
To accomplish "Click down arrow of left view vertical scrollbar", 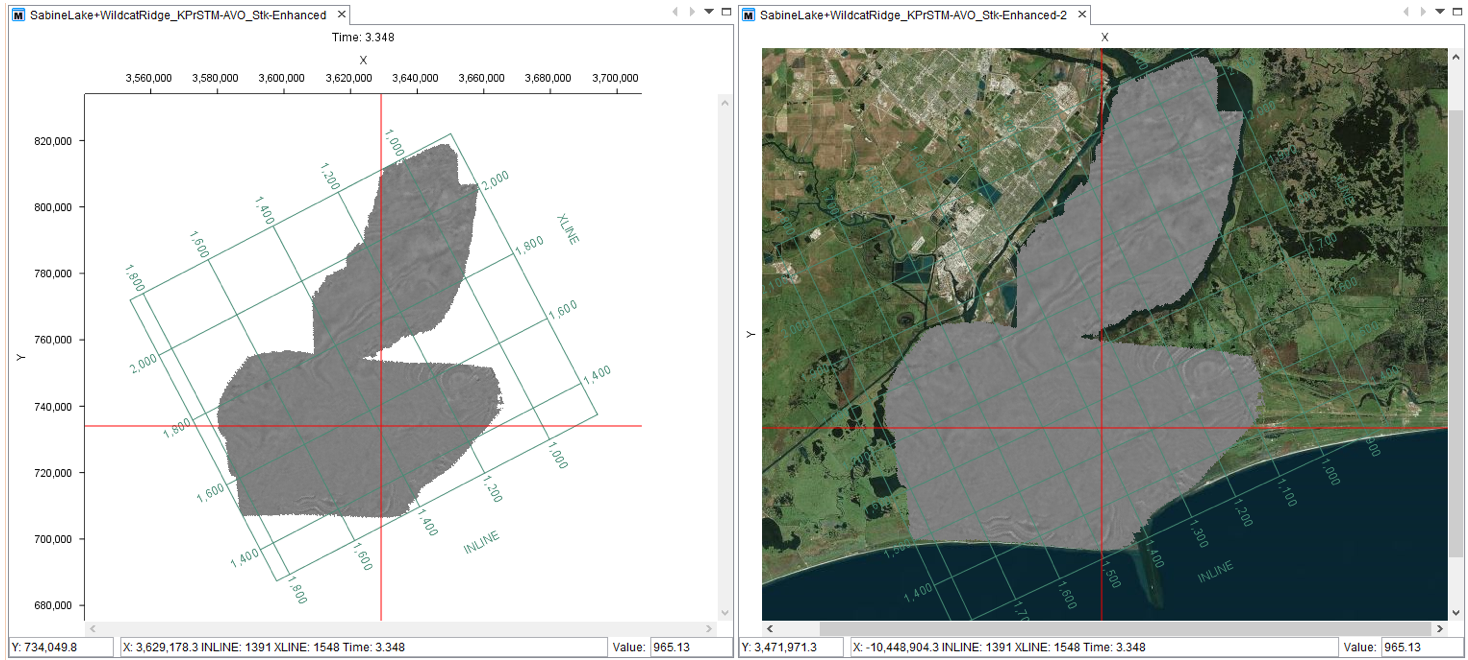I will pyautogui.click(x=726, y=612).
